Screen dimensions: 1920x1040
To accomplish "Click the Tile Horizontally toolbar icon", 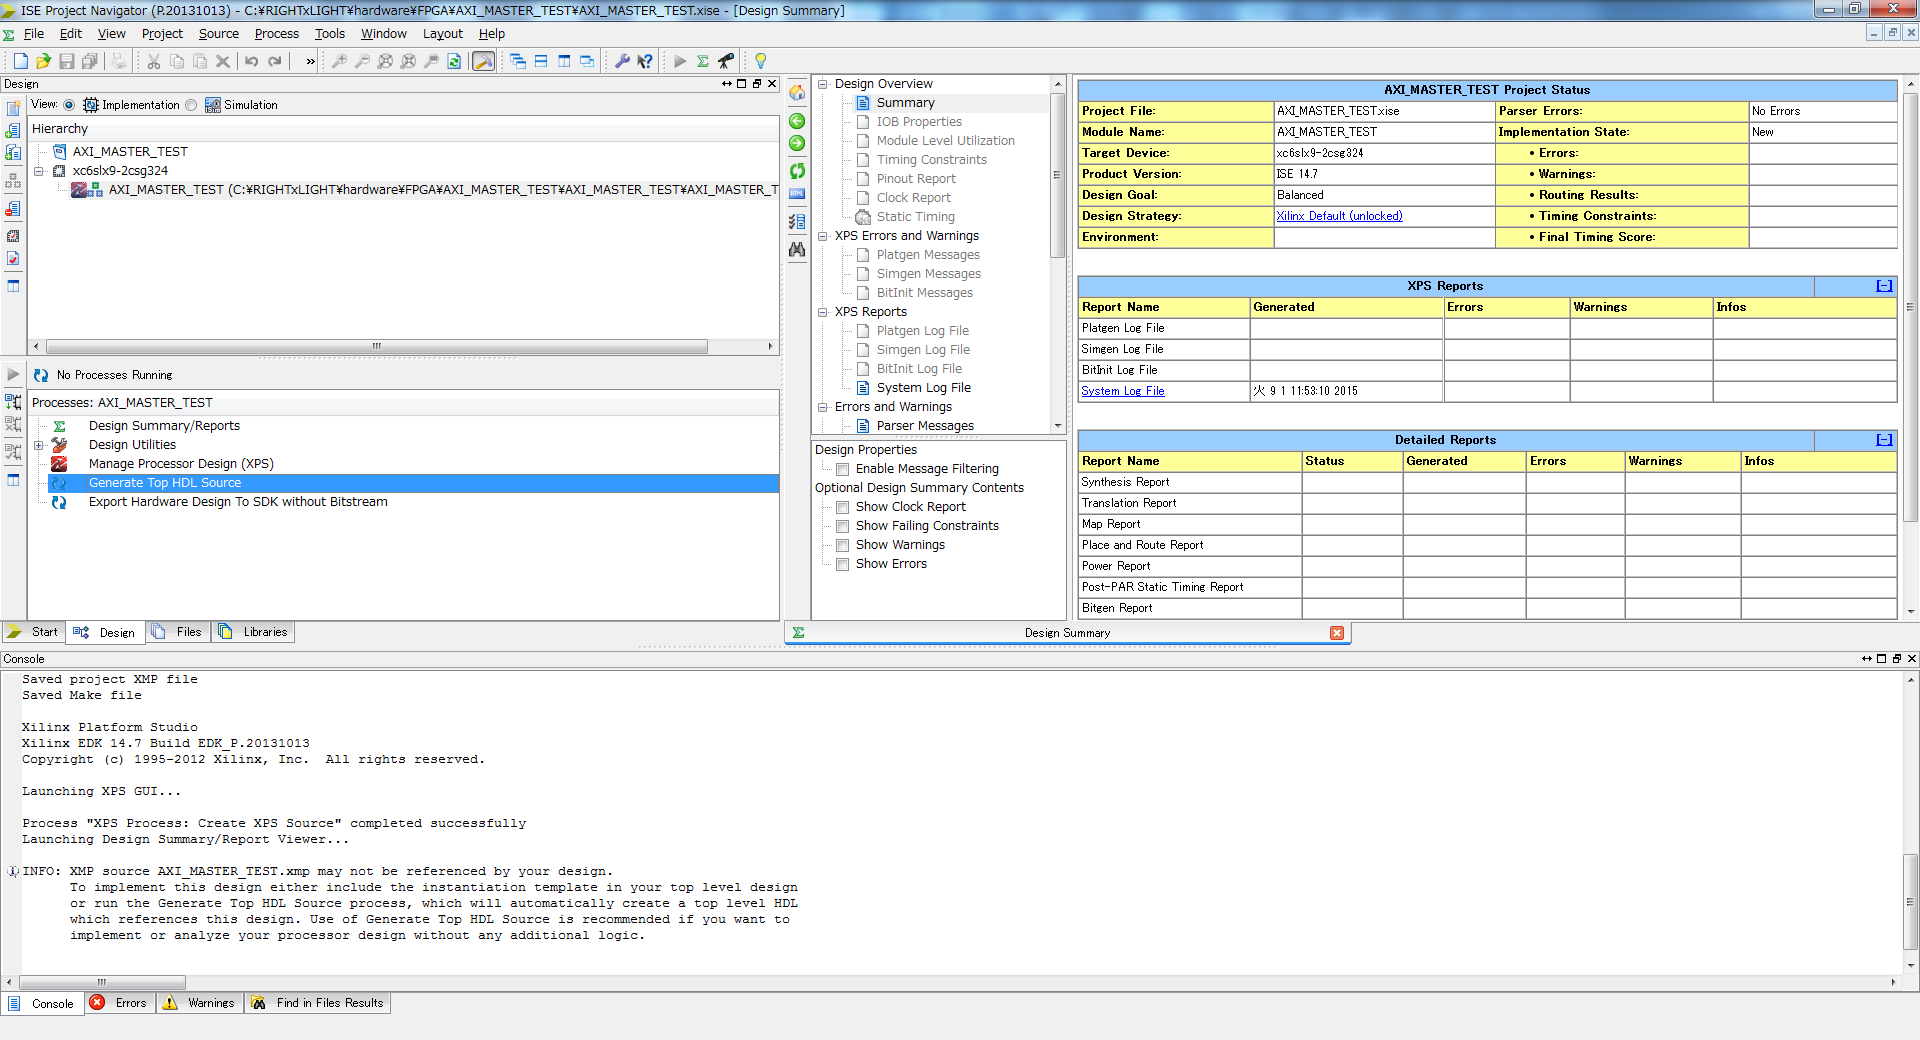I will [x=541, y=61].
